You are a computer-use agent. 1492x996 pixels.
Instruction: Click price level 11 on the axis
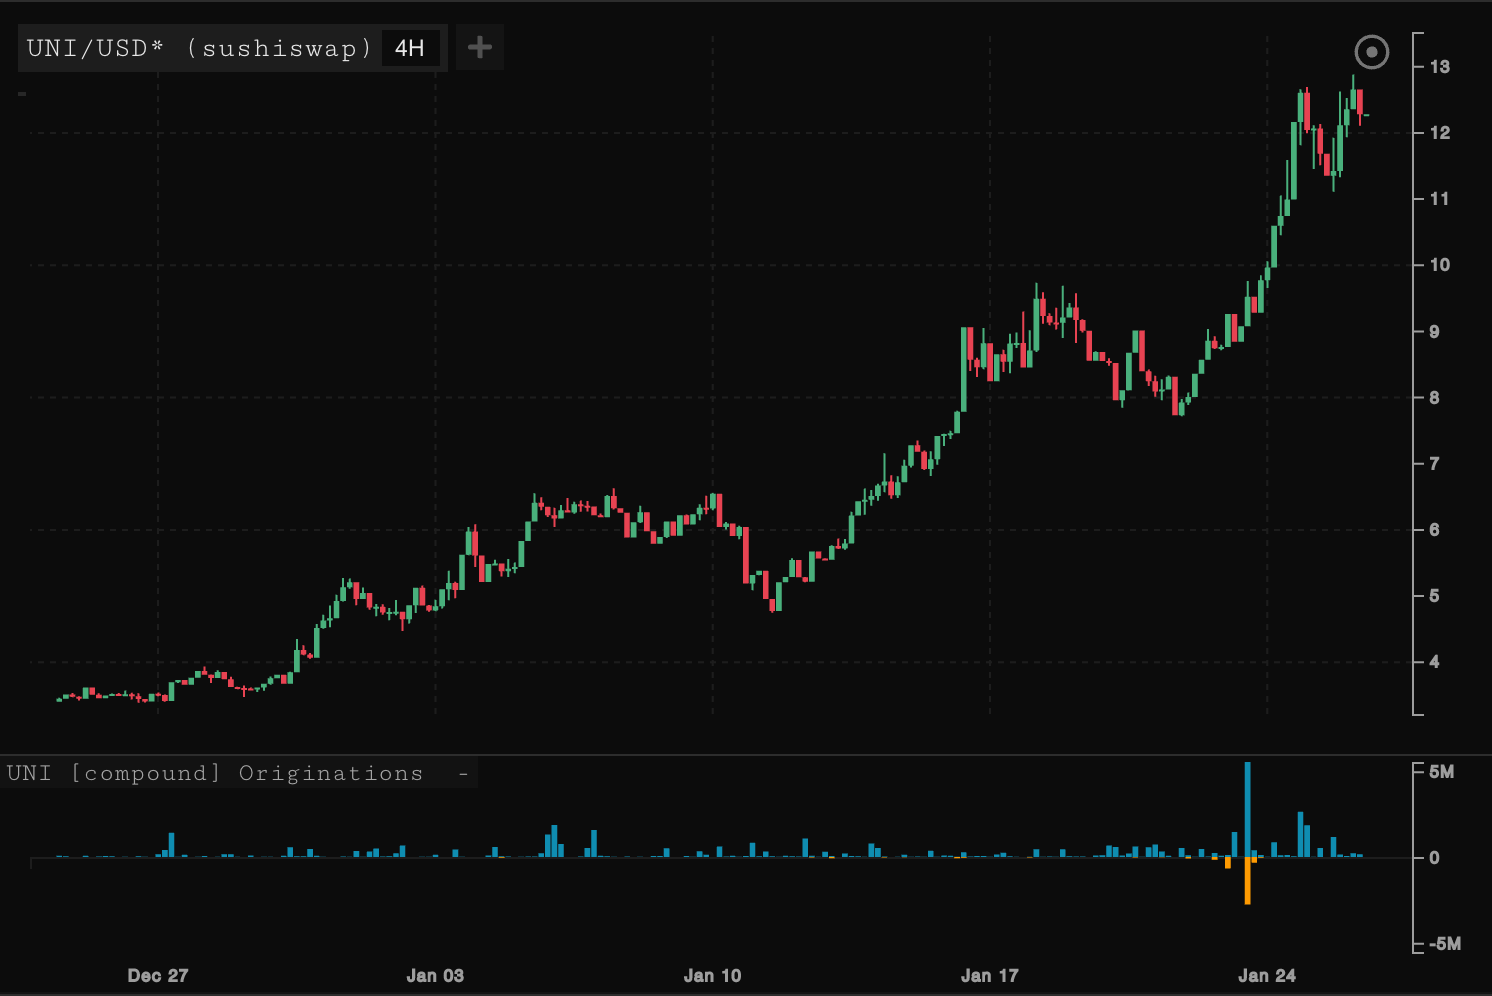1439,199
